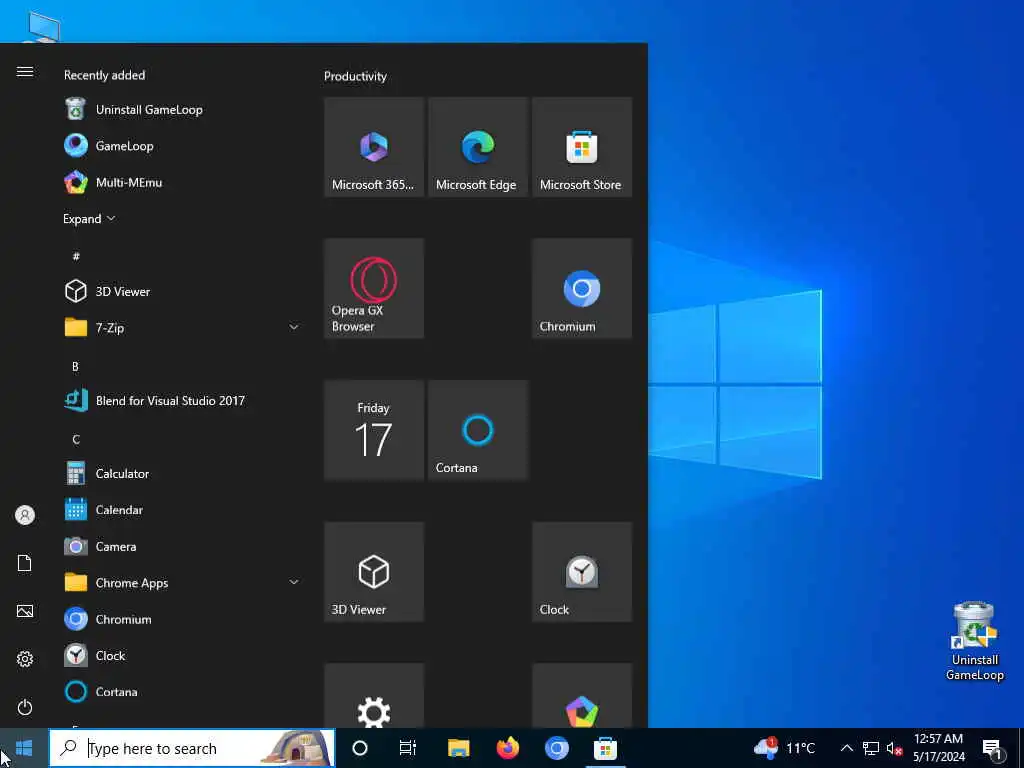Show hidden system tray icons
The width and height of the screenshot is (1024, 768).
846,748
